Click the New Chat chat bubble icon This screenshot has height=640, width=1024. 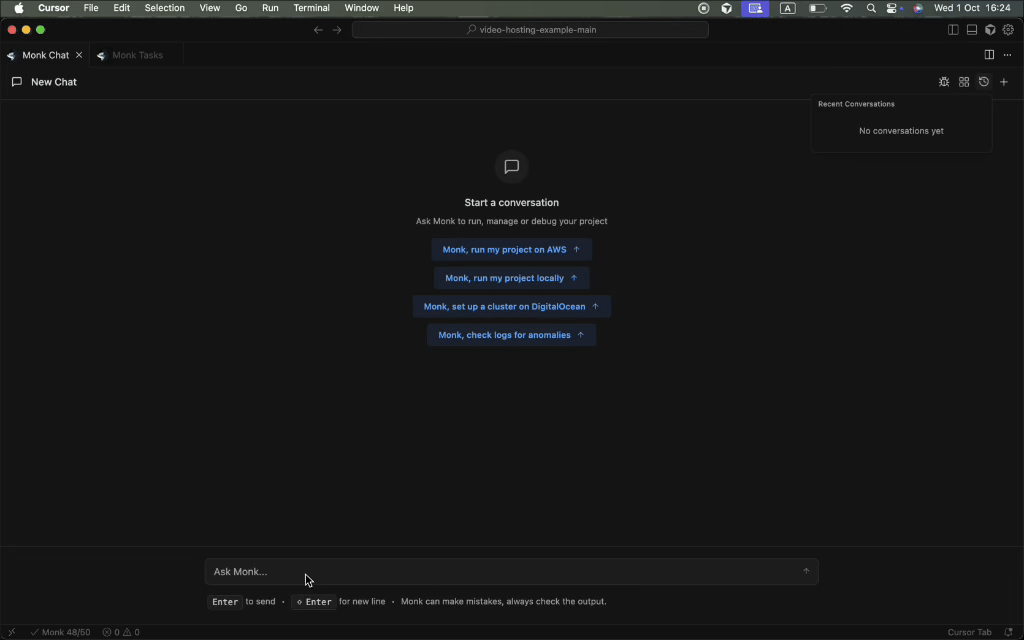17,82
